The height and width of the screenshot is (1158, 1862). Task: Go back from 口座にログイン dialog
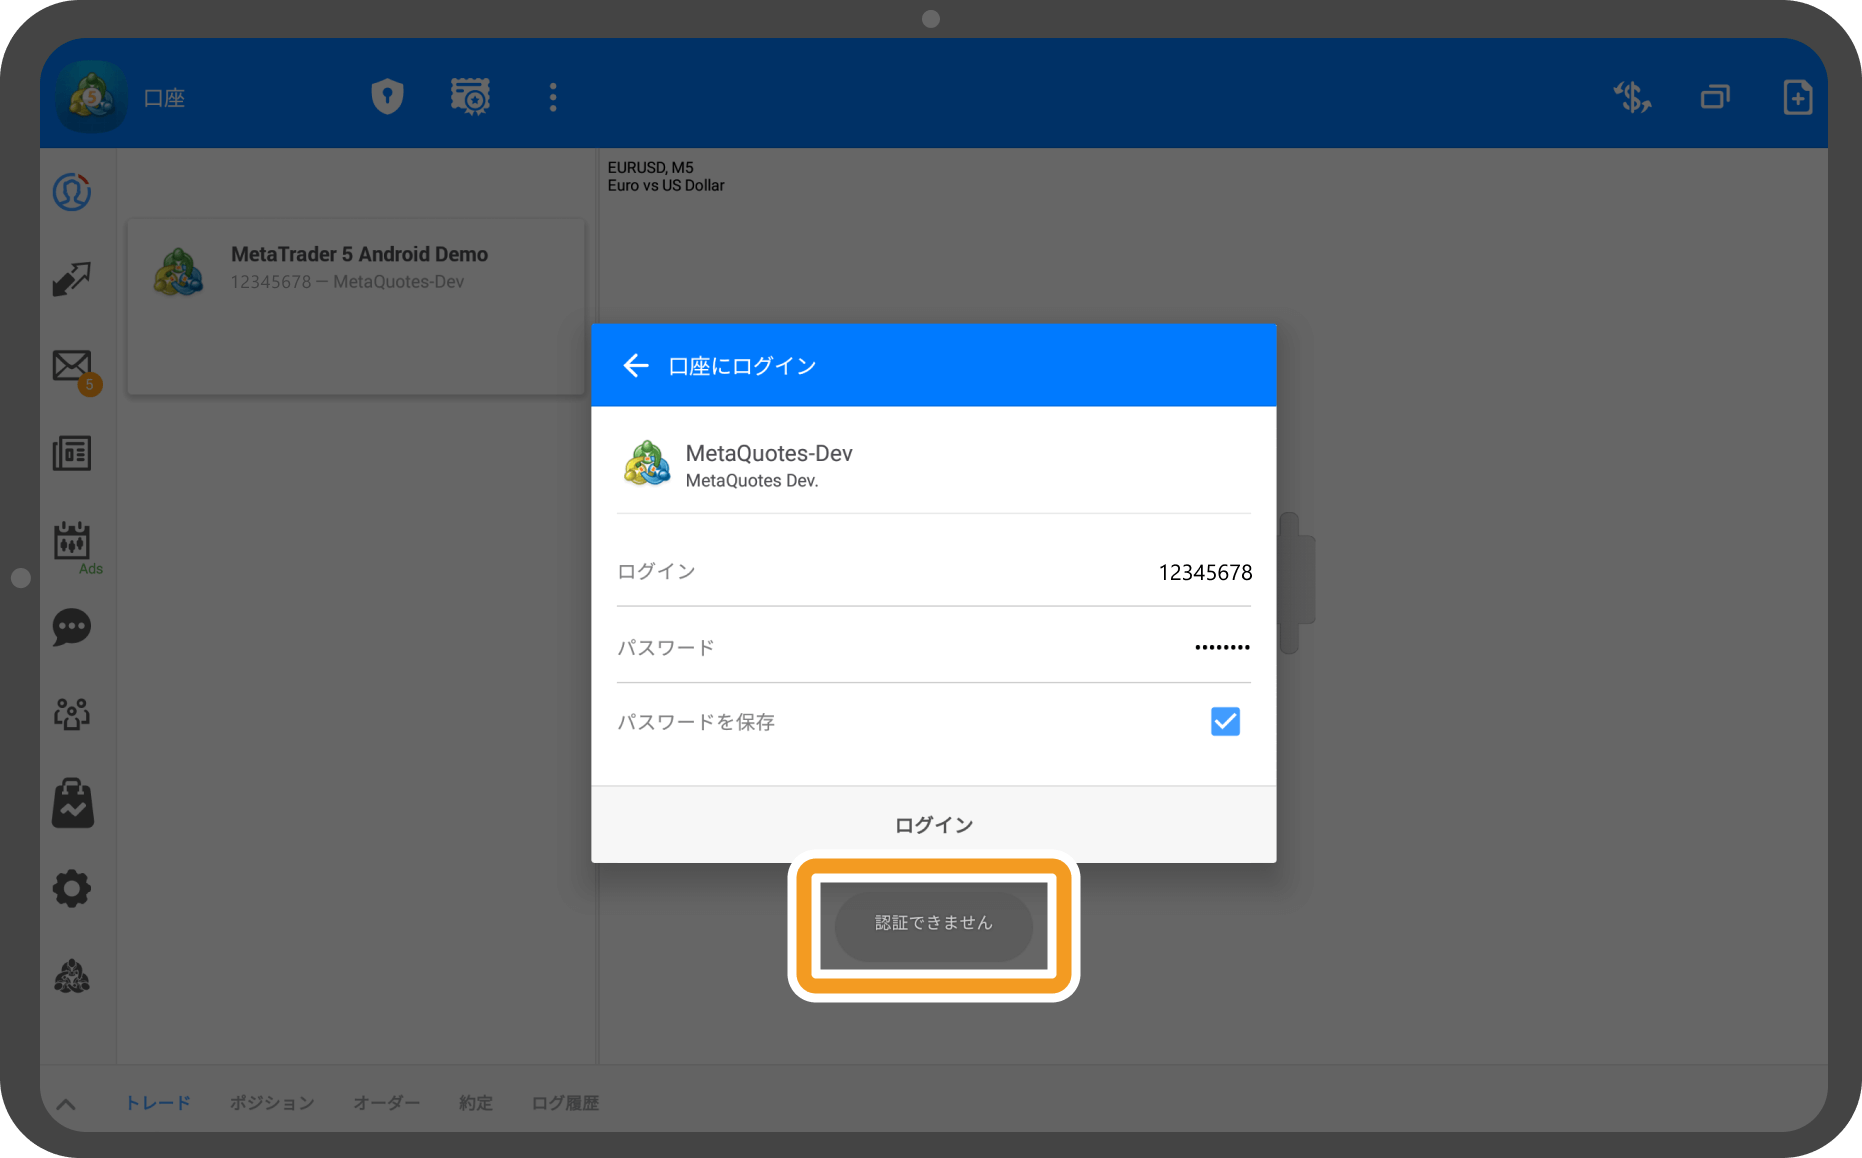[x=635, y=366]
